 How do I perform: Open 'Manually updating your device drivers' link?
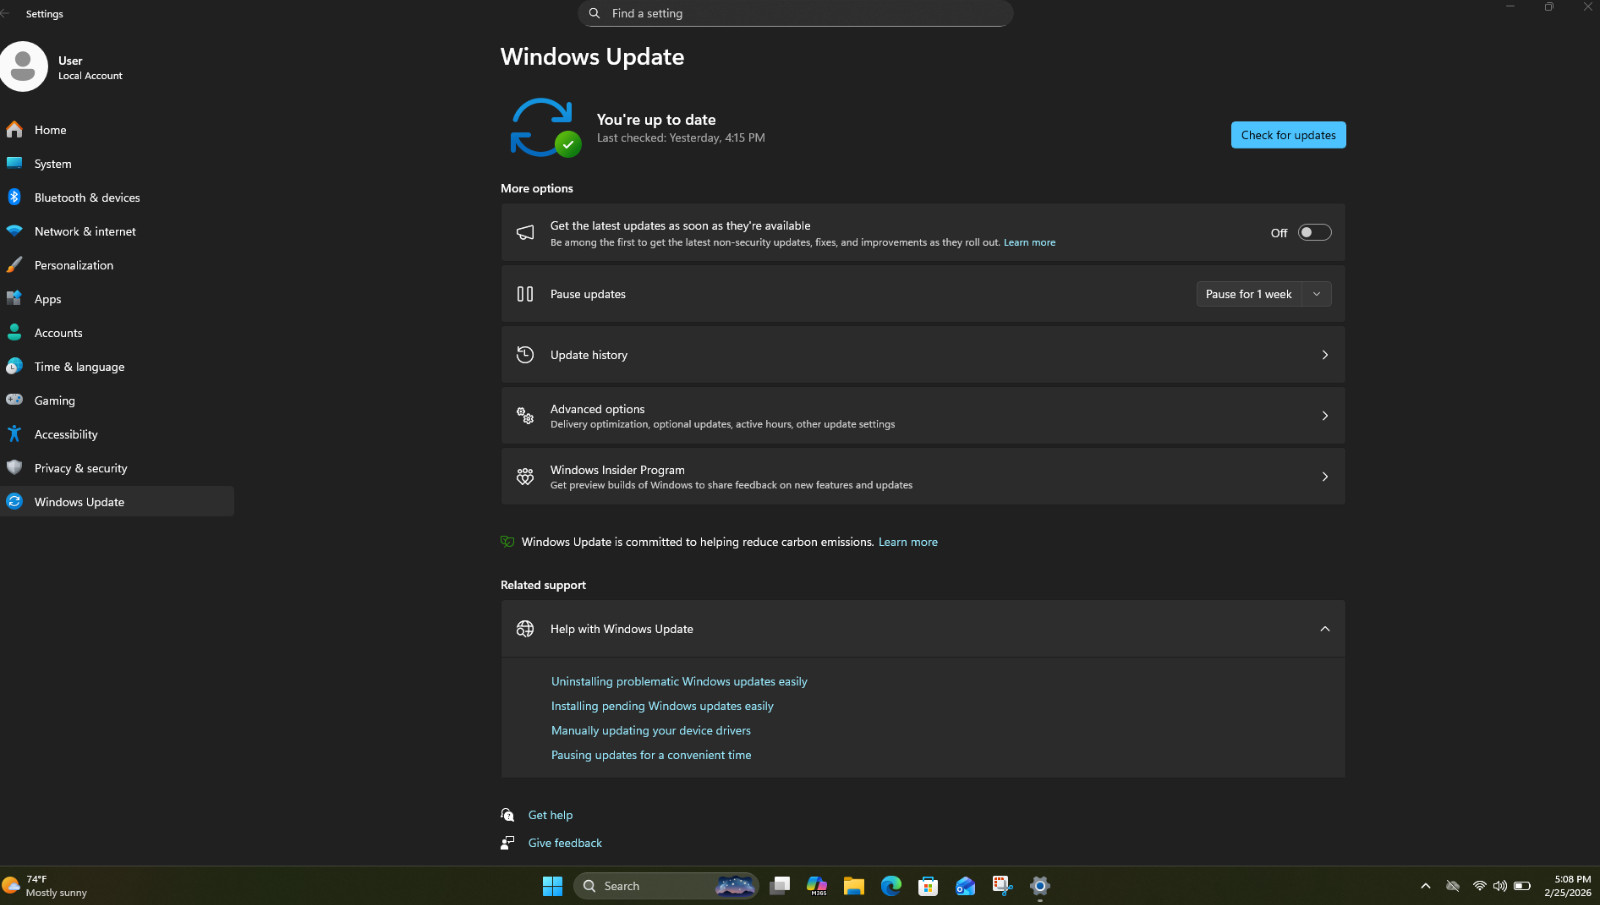(x=651, y=731)
